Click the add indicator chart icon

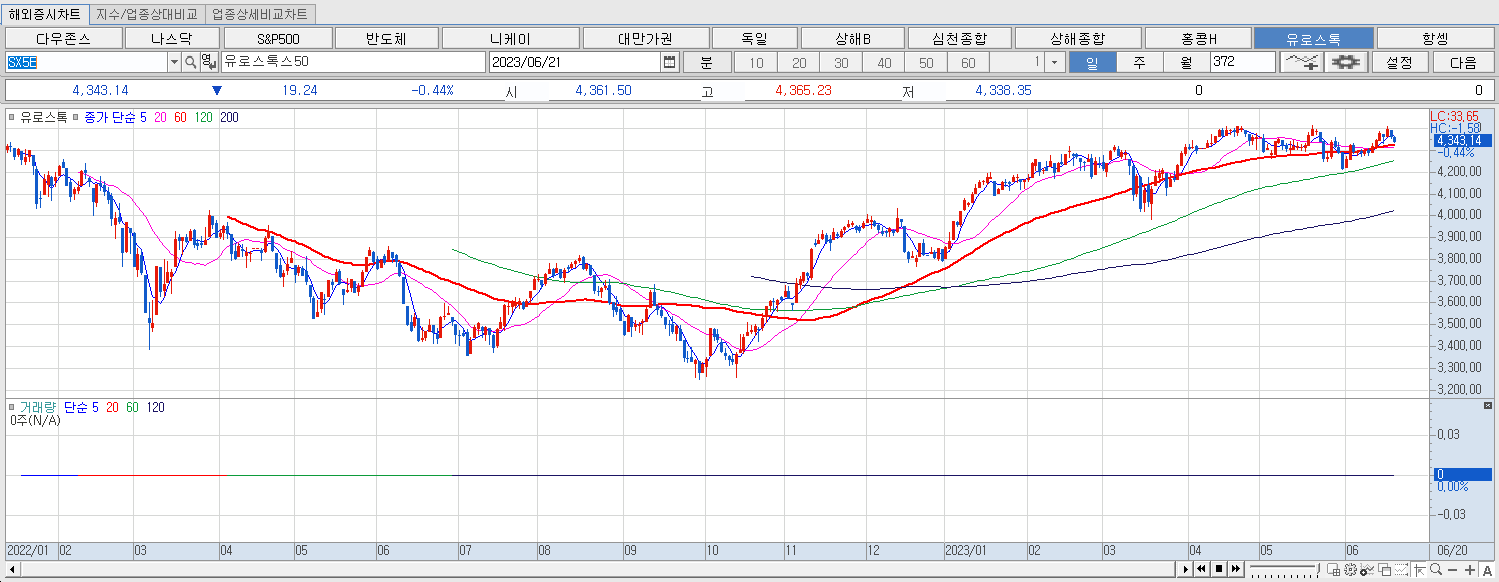pyautogui.click(x=1367, y=569)
